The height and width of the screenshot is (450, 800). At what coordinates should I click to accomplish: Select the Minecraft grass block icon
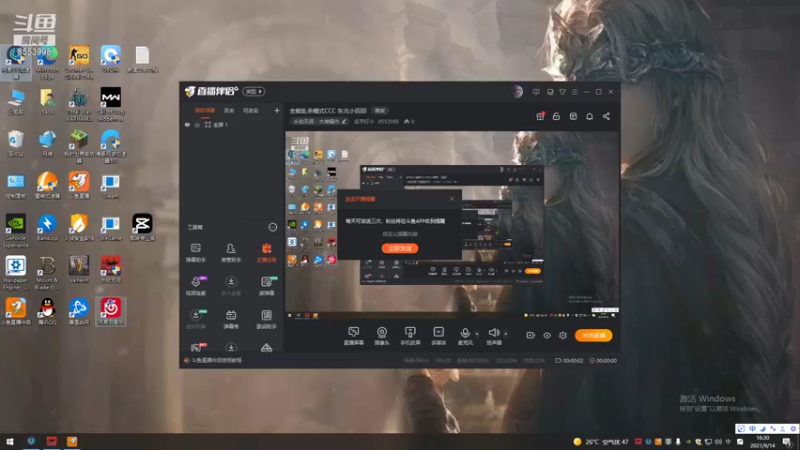[x=79, y=146]
